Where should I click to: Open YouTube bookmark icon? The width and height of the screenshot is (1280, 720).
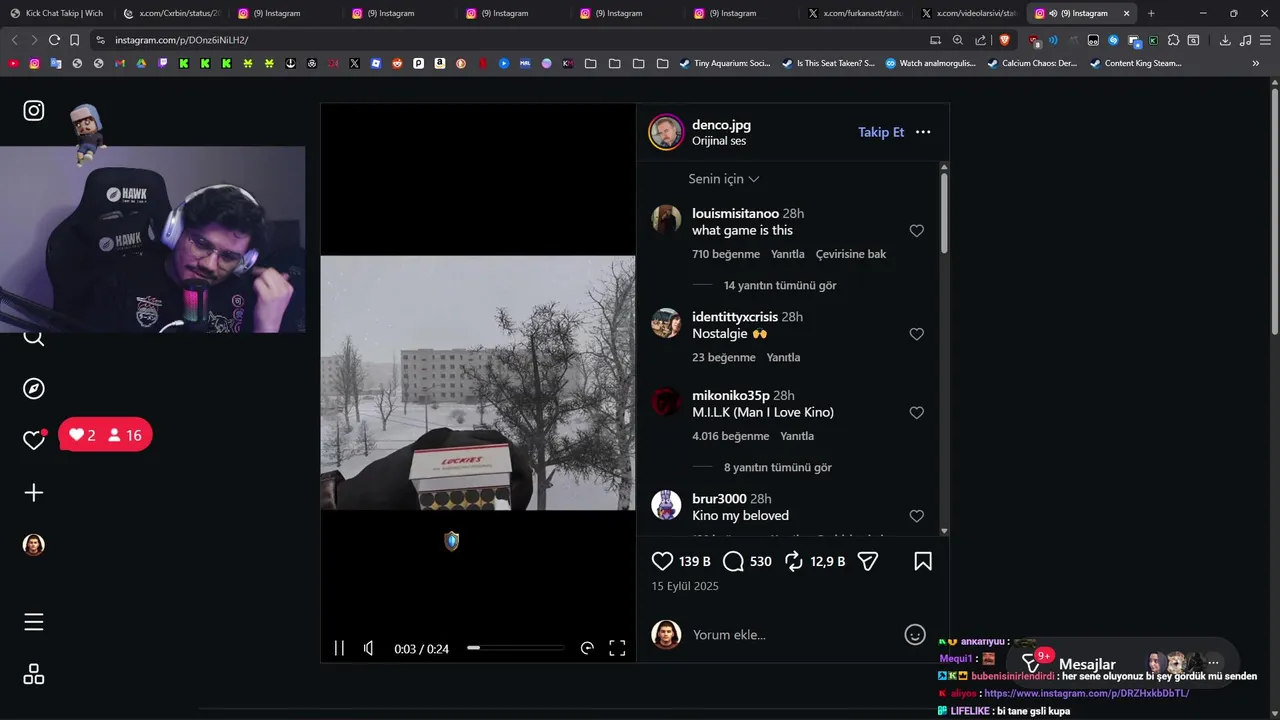point(13,63)
